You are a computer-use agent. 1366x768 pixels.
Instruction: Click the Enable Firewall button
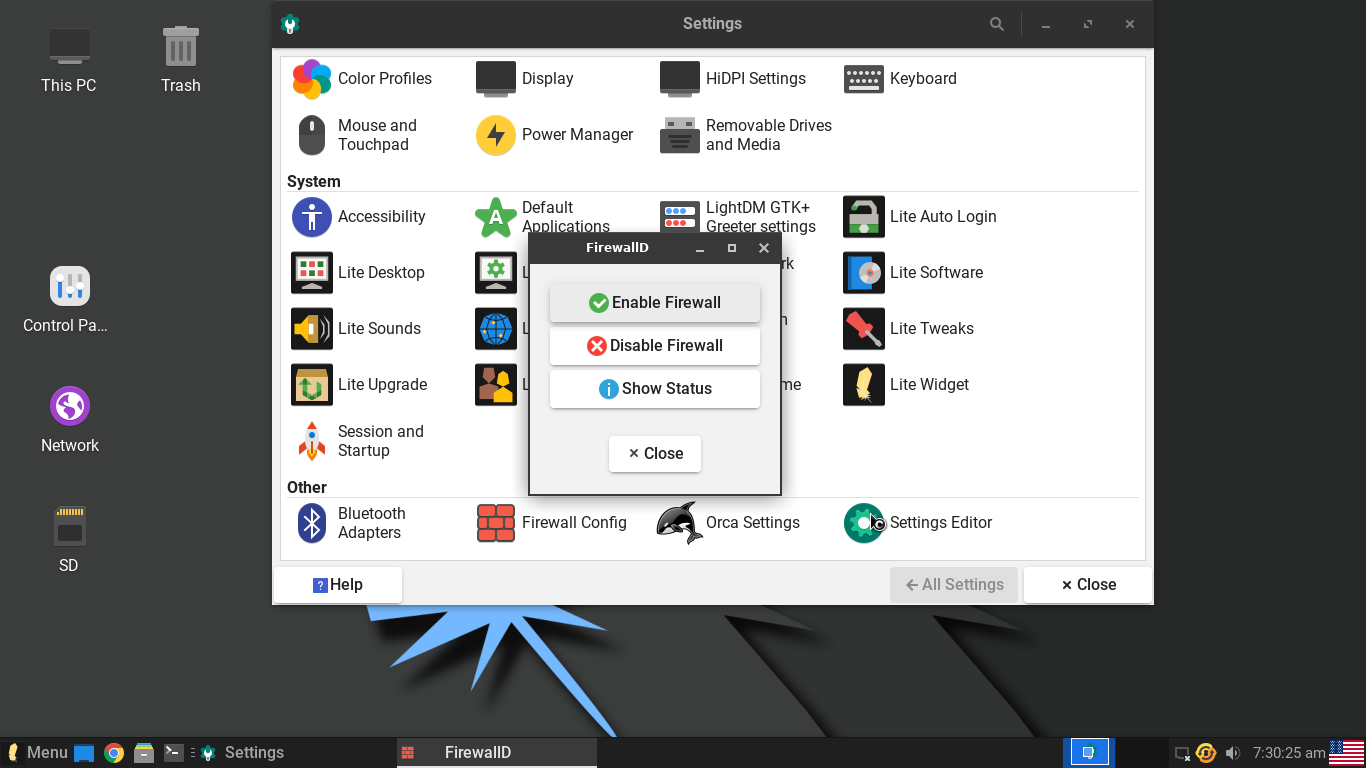[655, 303]
